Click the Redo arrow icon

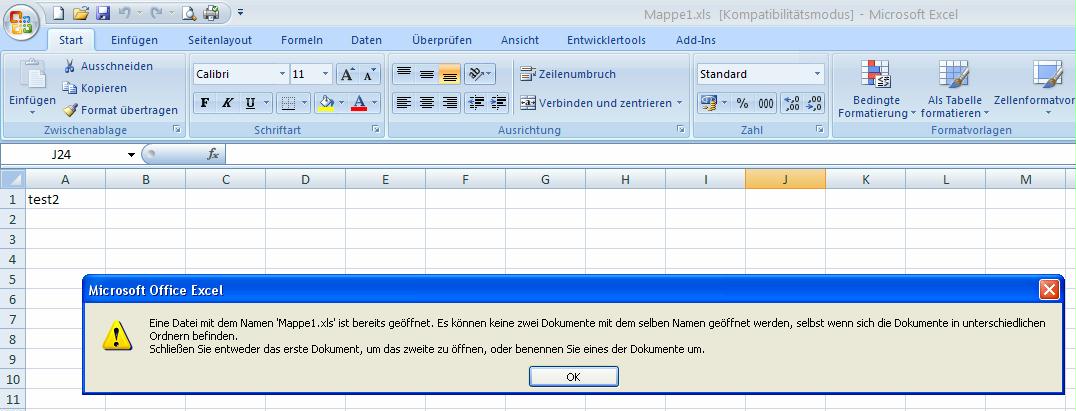coord(156,12)
